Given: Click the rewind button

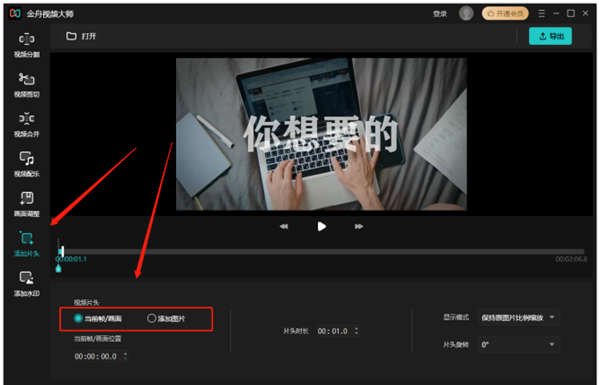Looking at the screenshot, I should (x=284, y=227).
